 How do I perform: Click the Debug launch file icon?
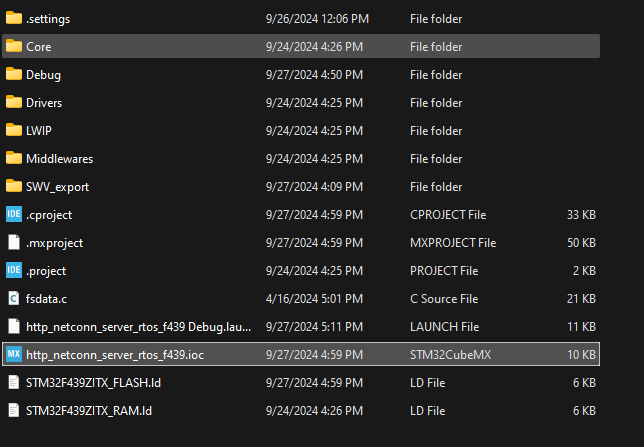pos(14,326)
